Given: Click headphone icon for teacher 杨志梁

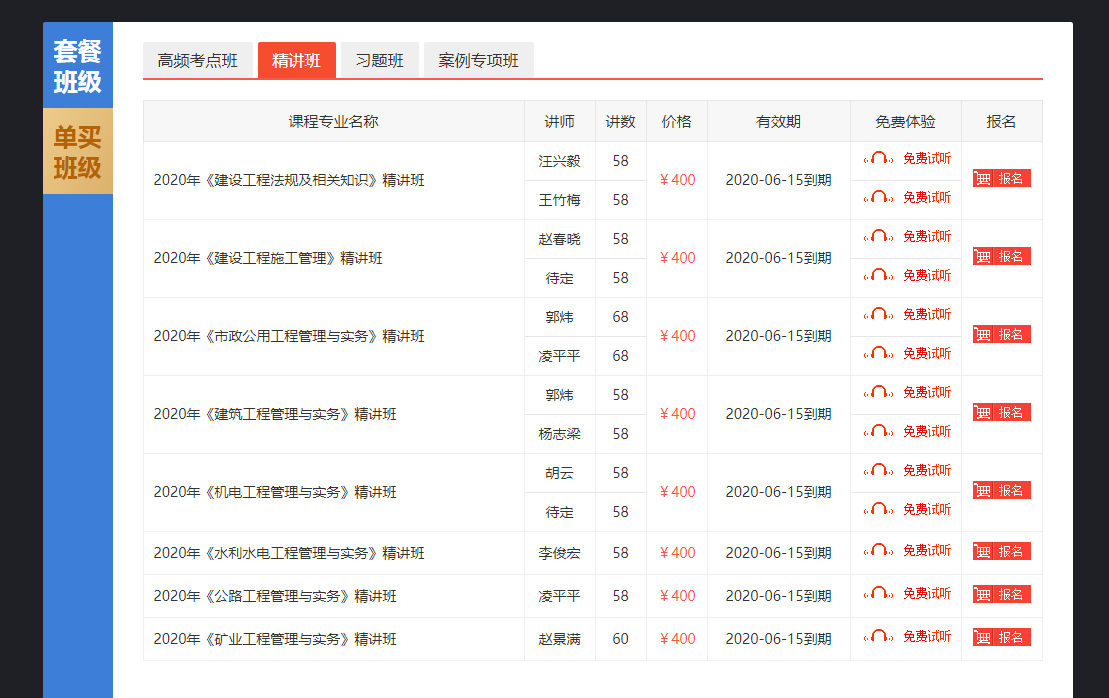Looking at the screenshot, I should [878, 431].
